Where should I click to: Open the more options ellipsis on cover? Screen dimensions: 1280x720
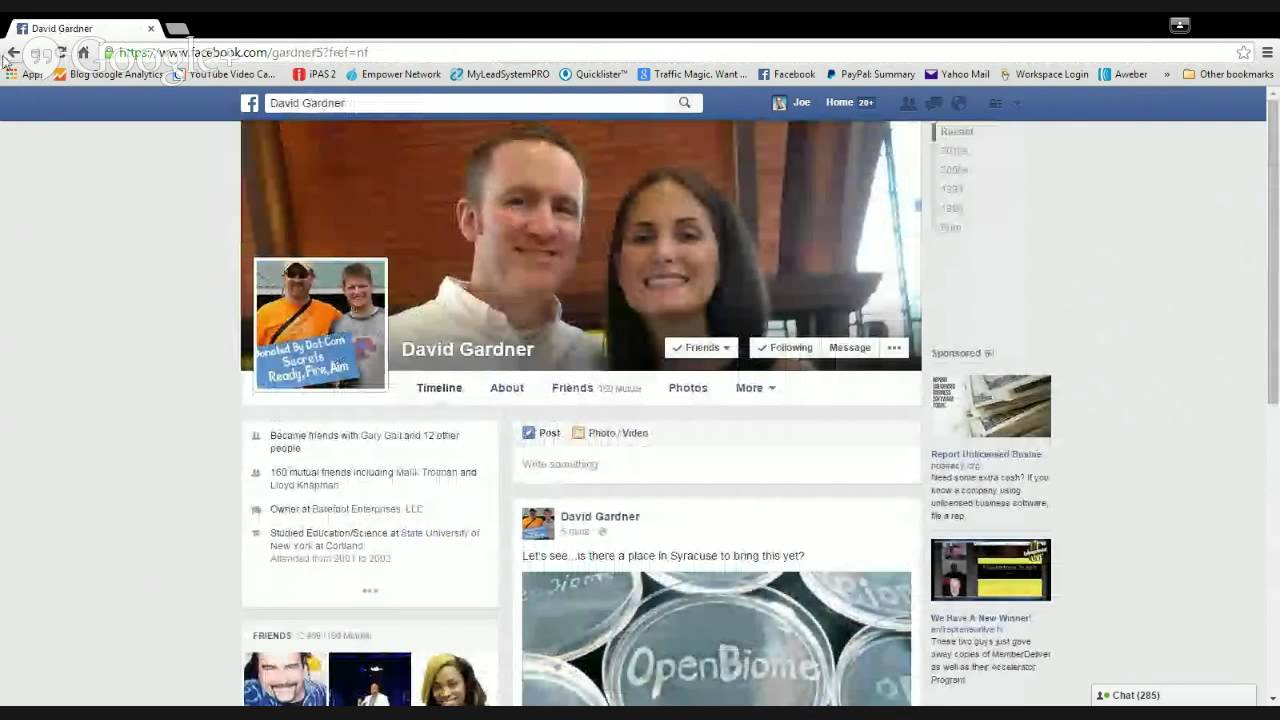pyautogui.click(x=894, y=348)
